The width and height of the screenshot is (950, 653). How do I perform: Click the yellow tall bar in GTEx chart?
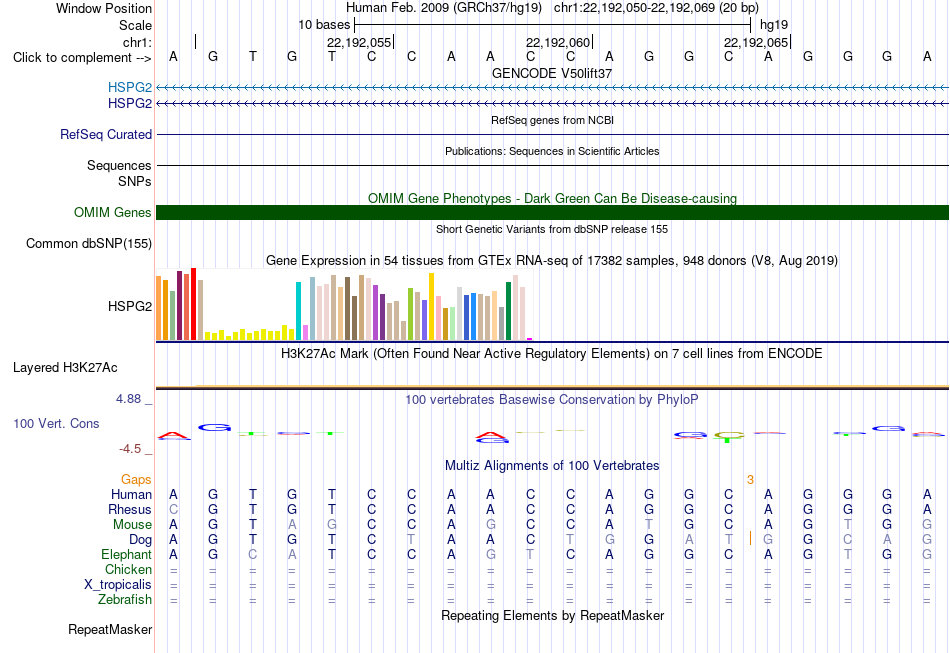coord(431,307)
